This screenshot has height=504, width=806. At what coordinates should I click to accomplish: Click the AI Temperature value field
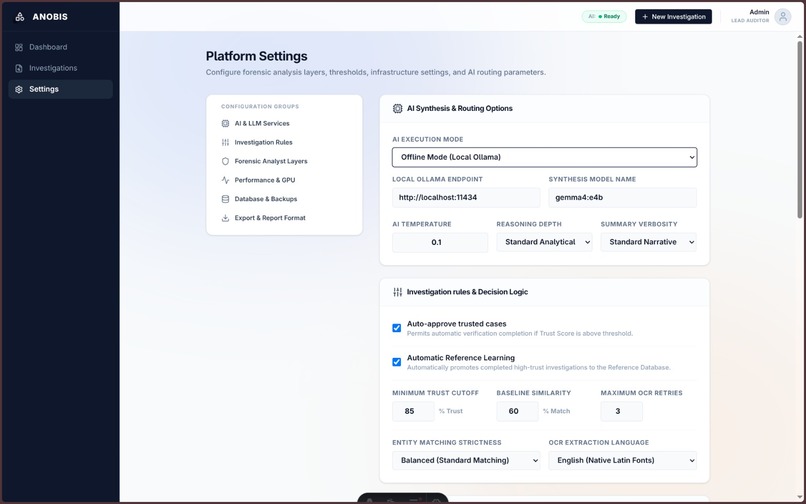[440, 242]
